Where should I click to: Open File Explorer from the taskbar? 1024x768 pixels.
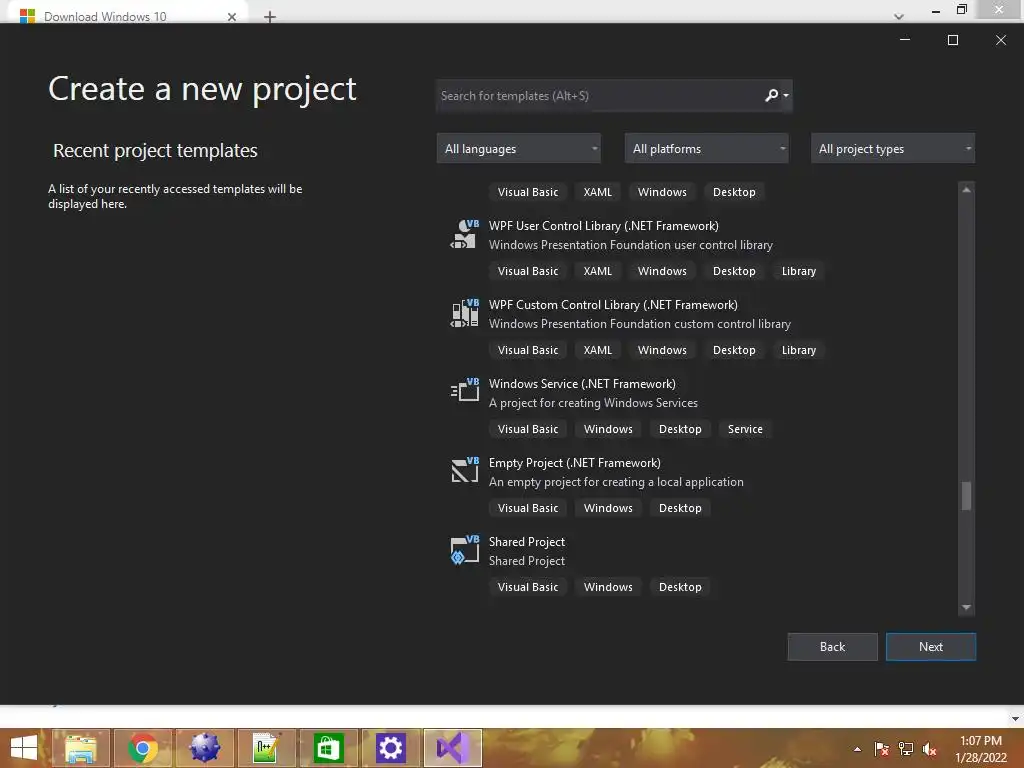[x=80, y=748]
